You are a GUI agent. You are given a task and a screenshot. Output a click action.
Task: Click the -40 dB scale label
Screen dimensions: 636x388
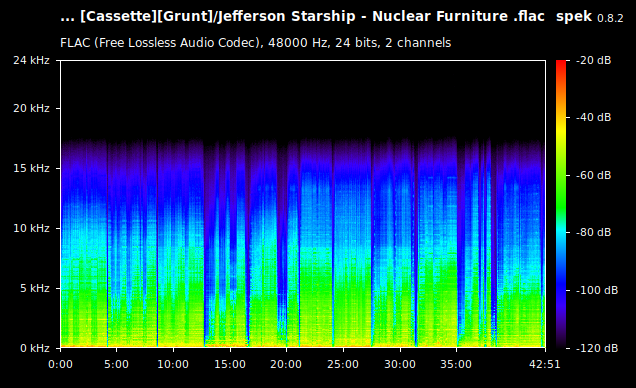click(593, 117)
